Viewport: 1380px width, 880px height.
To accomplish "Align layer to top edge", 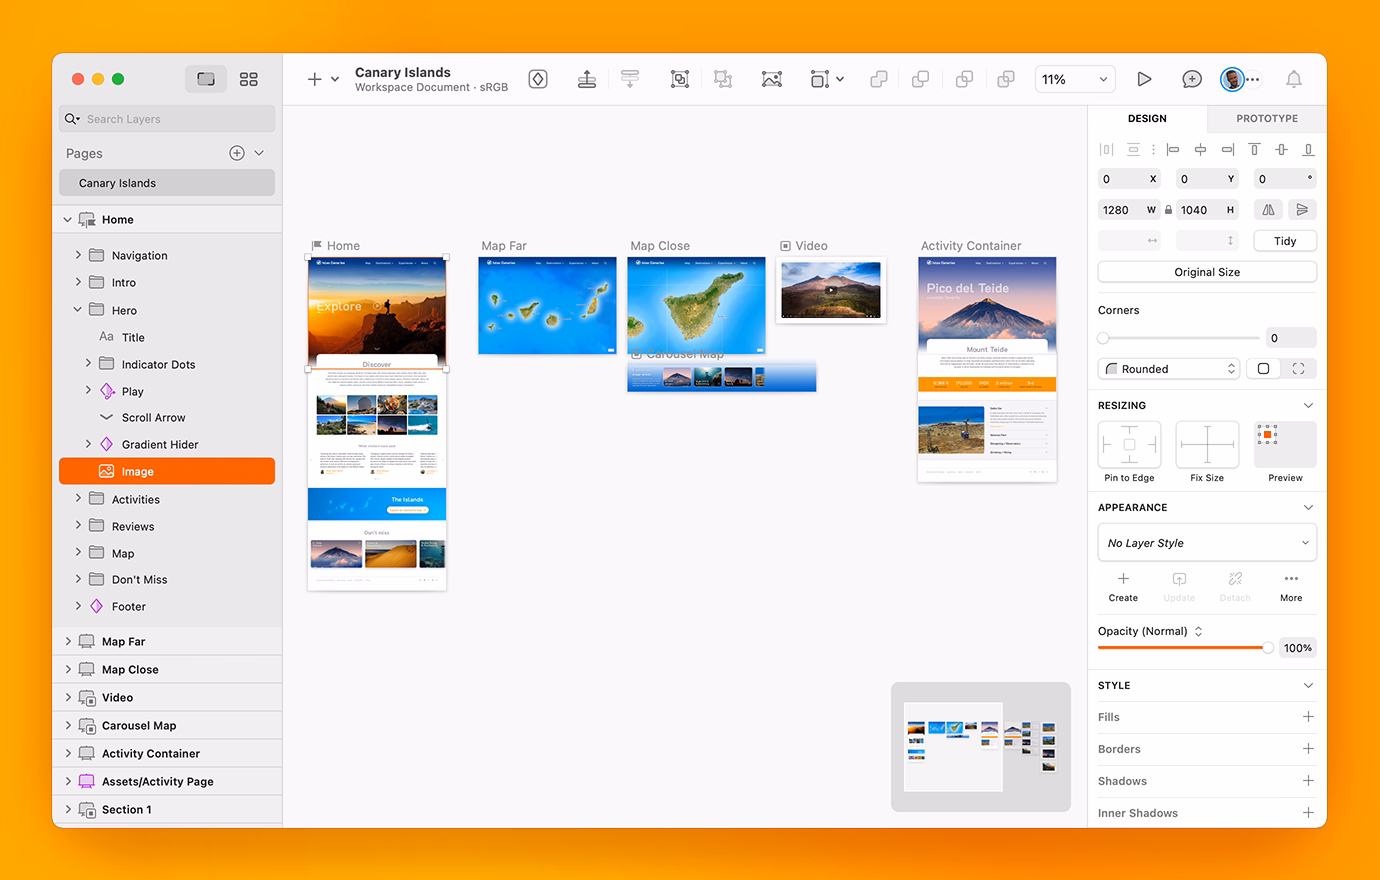I will [x=1254, y=149].
